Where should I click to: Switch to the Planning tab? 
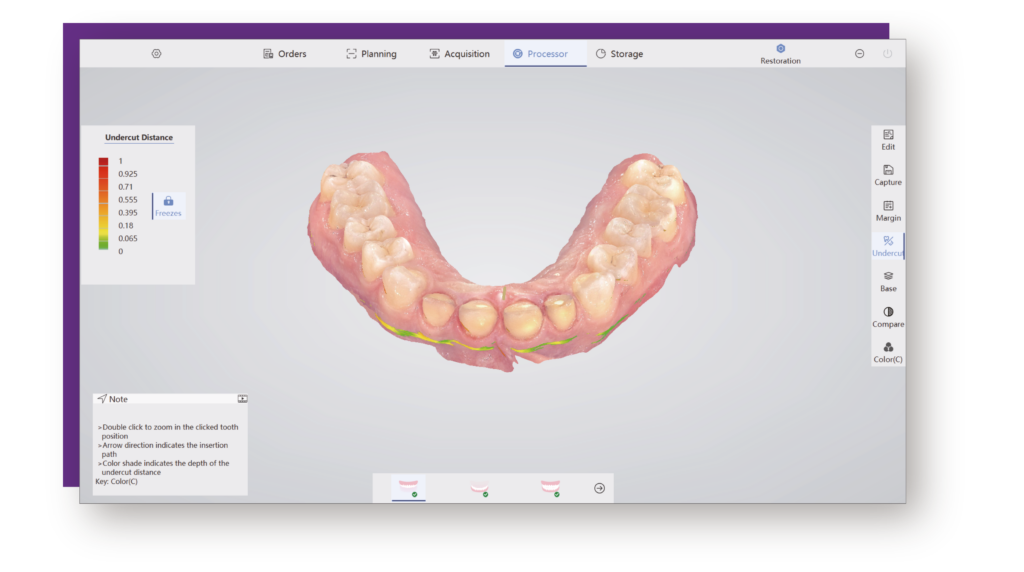pos(371,54)
